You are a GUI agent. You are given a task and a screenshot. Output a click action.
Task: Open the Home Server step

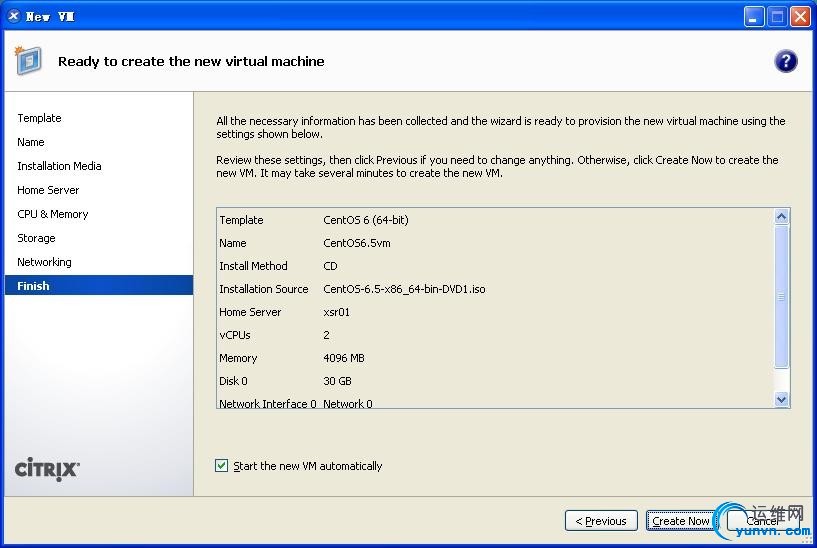(48, 190)
